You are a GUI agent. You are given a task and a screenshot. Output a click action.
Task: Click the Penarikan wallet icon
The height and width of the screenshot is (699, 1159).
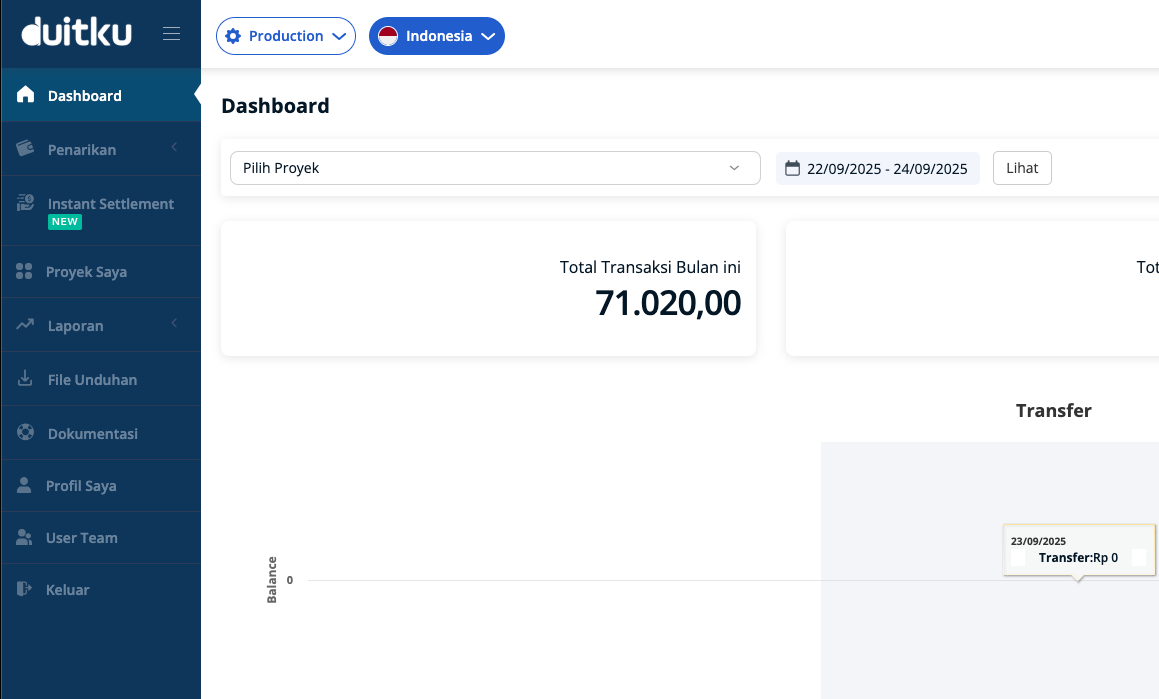coord(26,149)
